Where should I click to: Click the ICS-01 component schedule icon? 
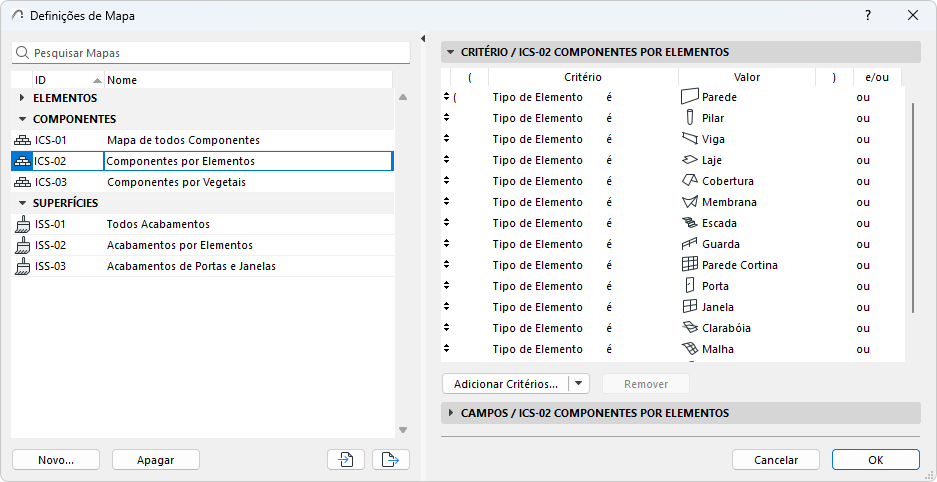click(x=21, y=140)
